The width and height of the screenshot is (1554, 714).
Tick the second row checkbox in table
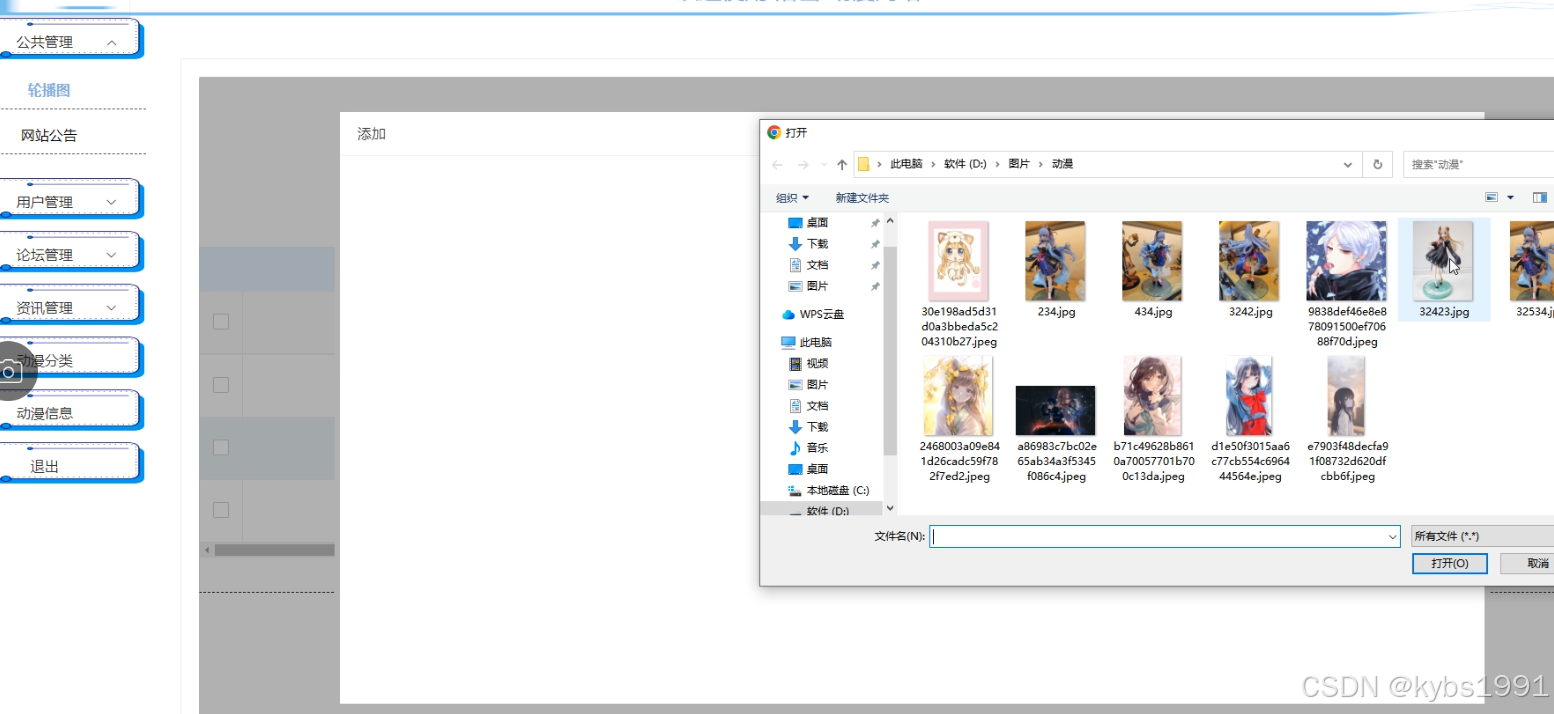coord(221,384)
